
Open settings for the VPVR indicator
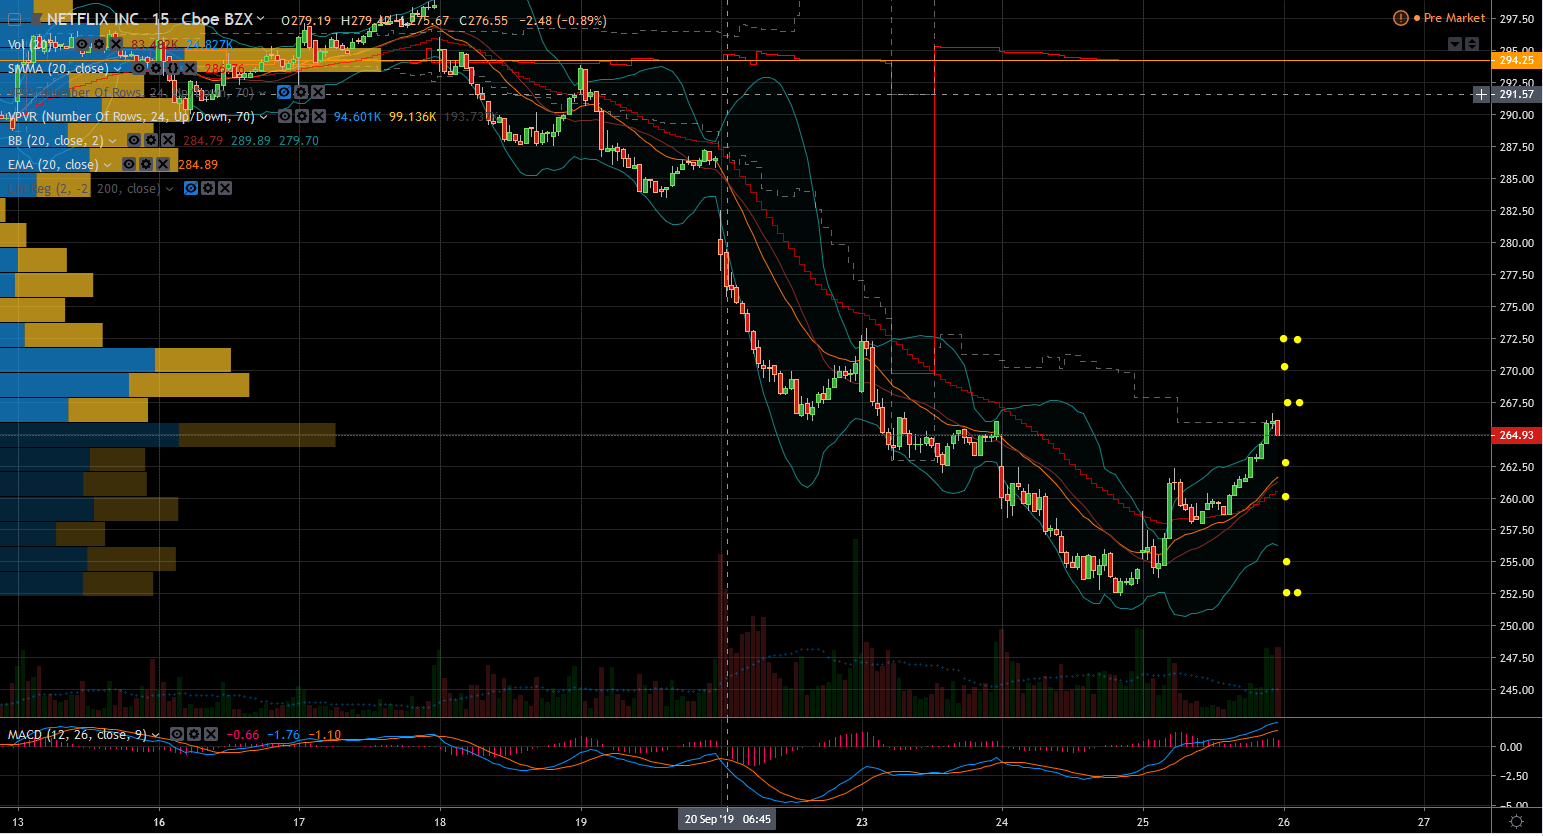301,116
